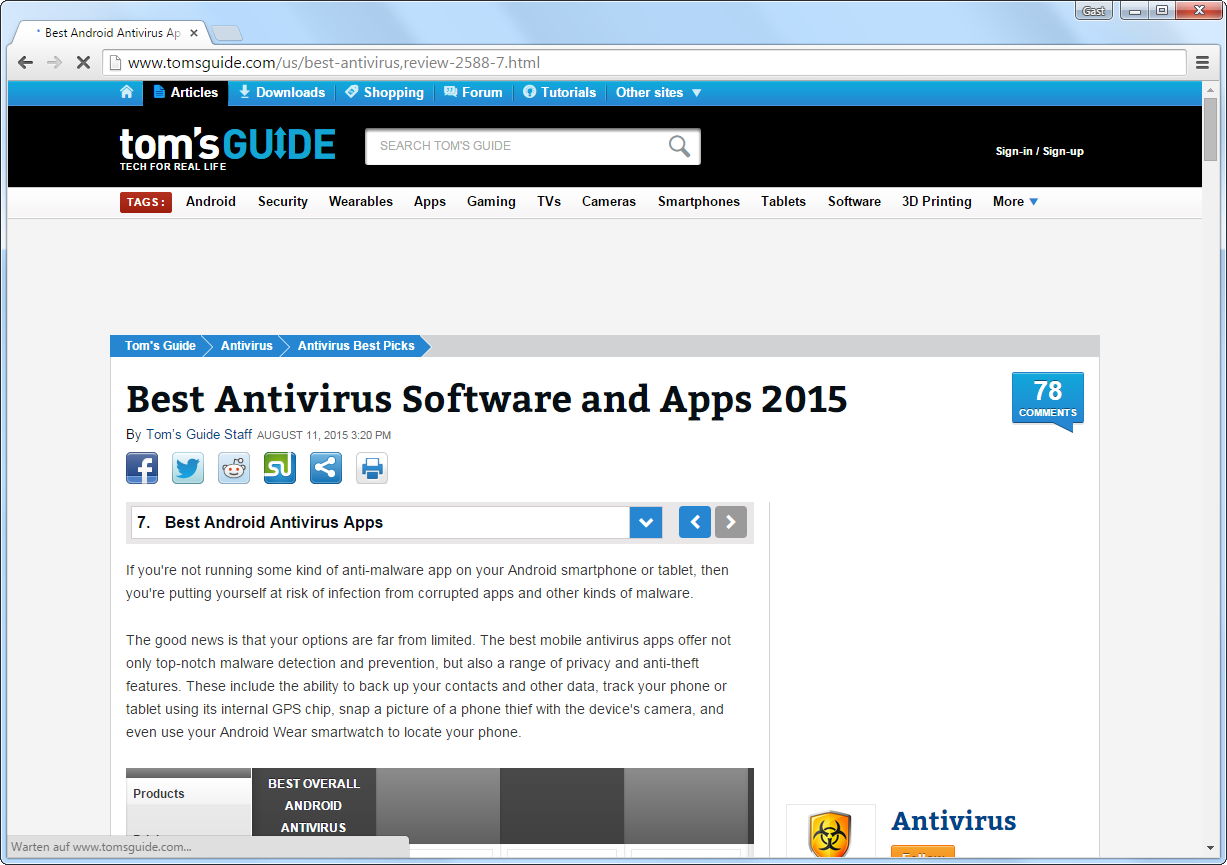This screenshot has height=865, width=1227.
Task: Click the StumbleUpon share icon
Action: [280, 468]
